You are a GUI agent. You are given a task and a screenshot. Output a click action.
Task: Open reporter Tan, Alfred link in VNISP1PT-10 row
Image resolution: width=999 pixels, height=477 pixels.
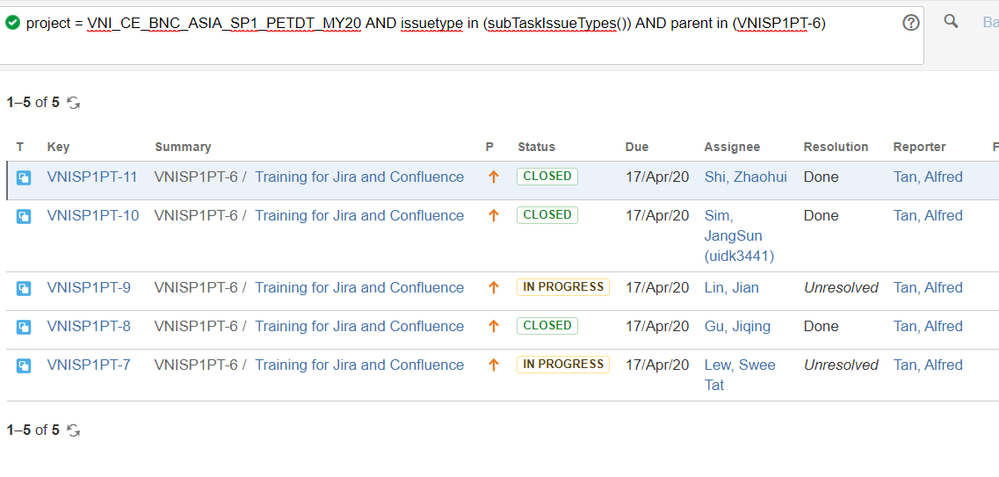click(x=928, y=216)
